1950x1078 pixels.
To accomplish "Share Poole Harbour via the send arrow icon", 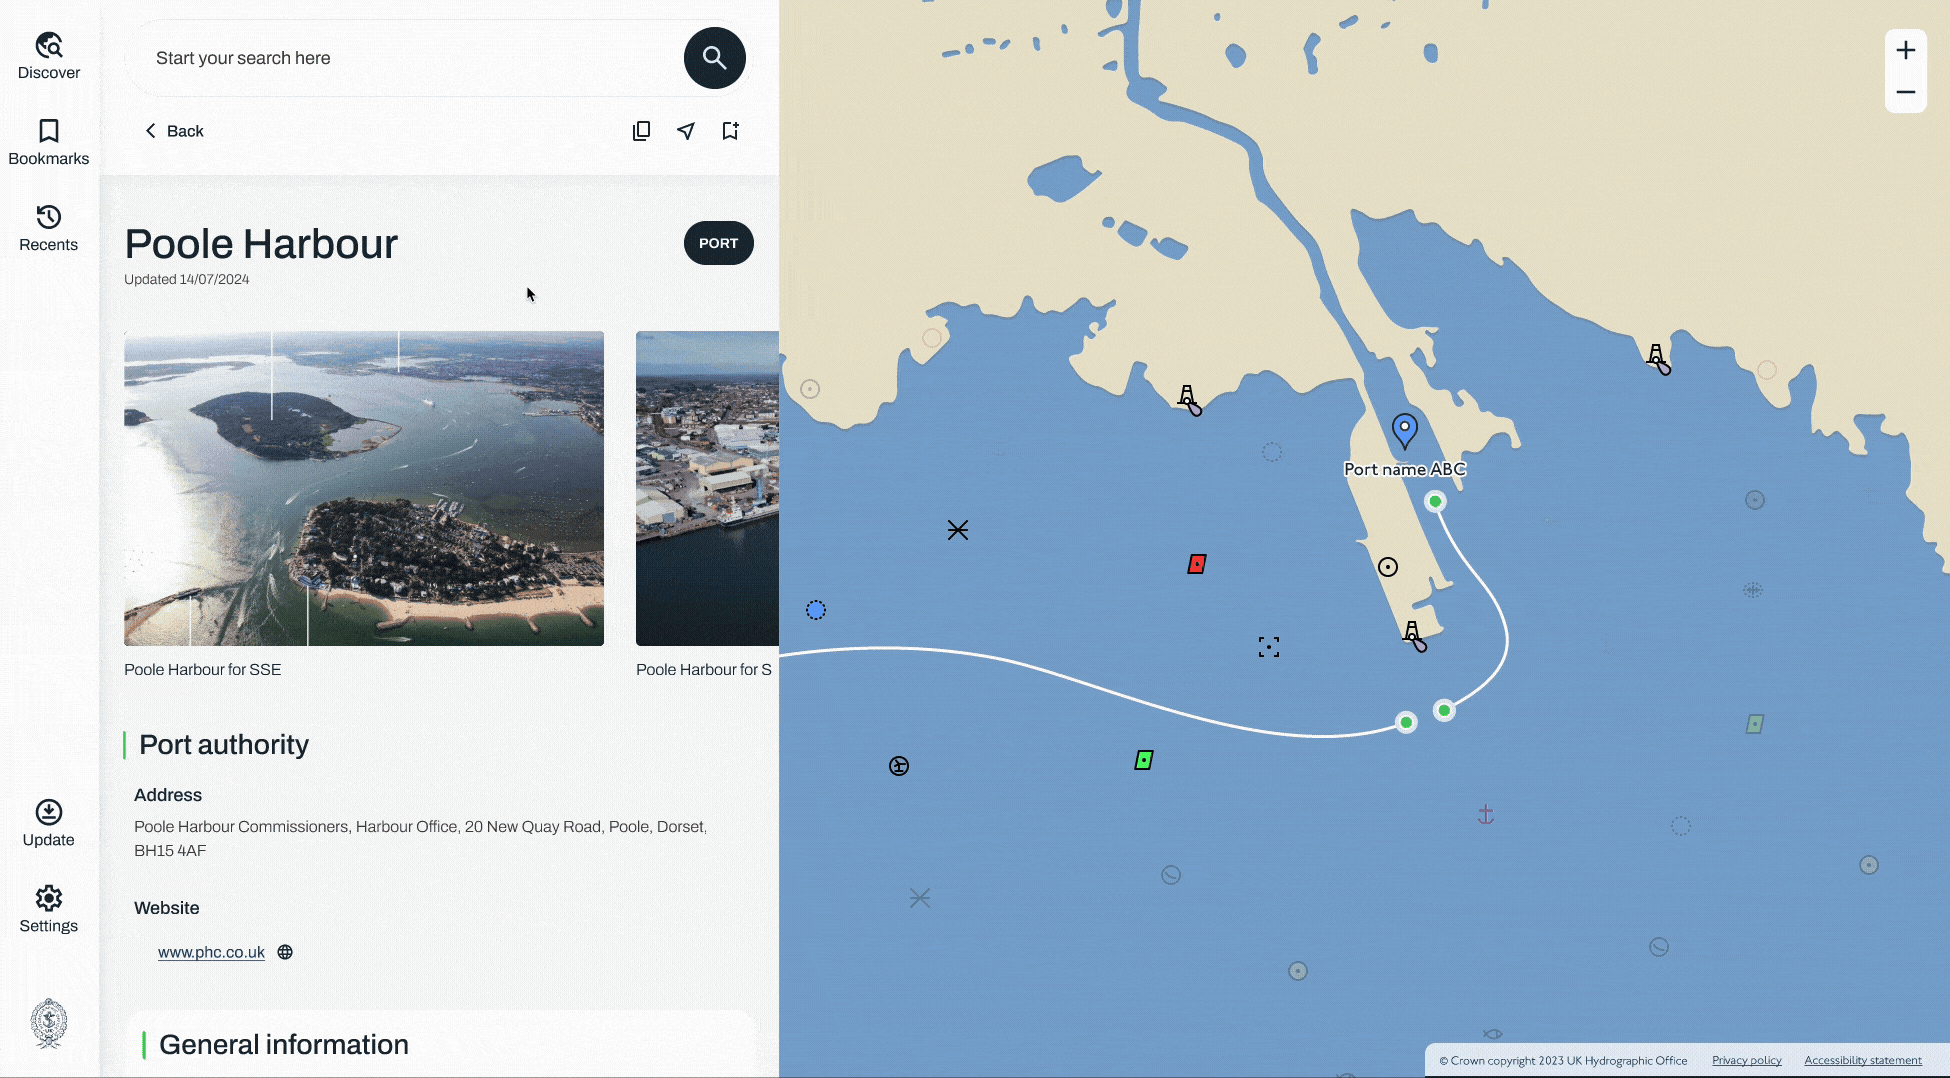I will coord(685,130).
